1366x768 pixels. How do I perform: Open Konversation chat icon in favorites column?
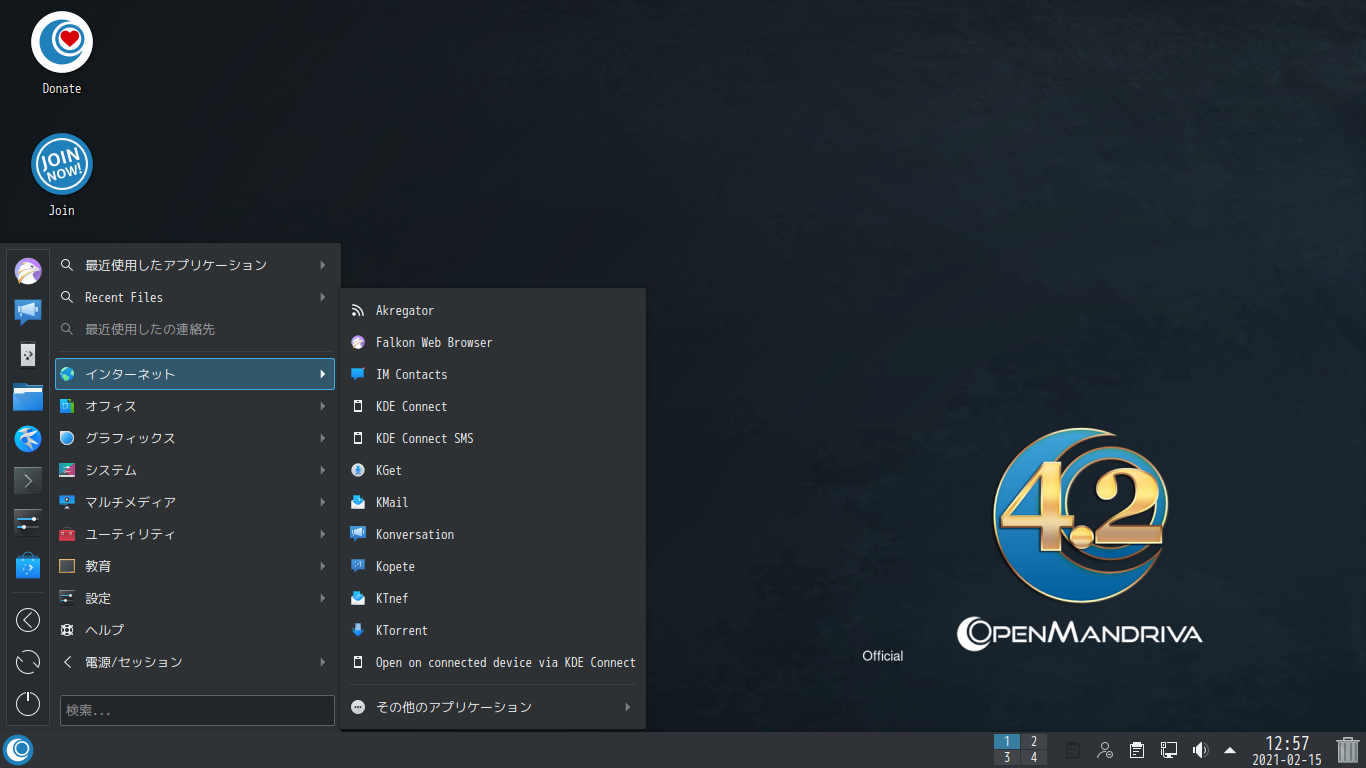[x=28, y=312]
